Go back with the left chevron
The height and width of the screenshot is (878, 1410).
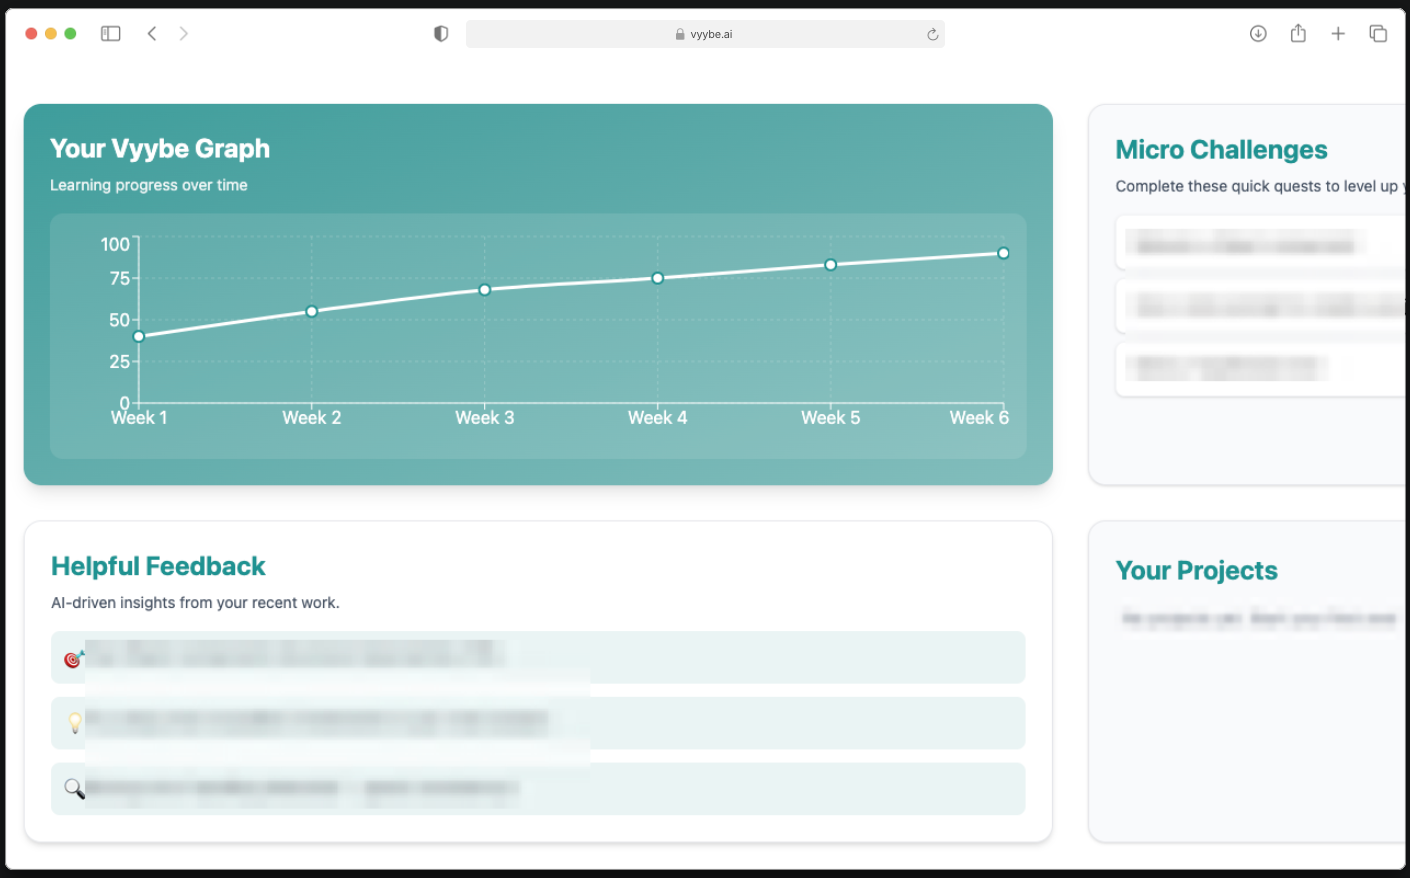click(x=152, y=34)
